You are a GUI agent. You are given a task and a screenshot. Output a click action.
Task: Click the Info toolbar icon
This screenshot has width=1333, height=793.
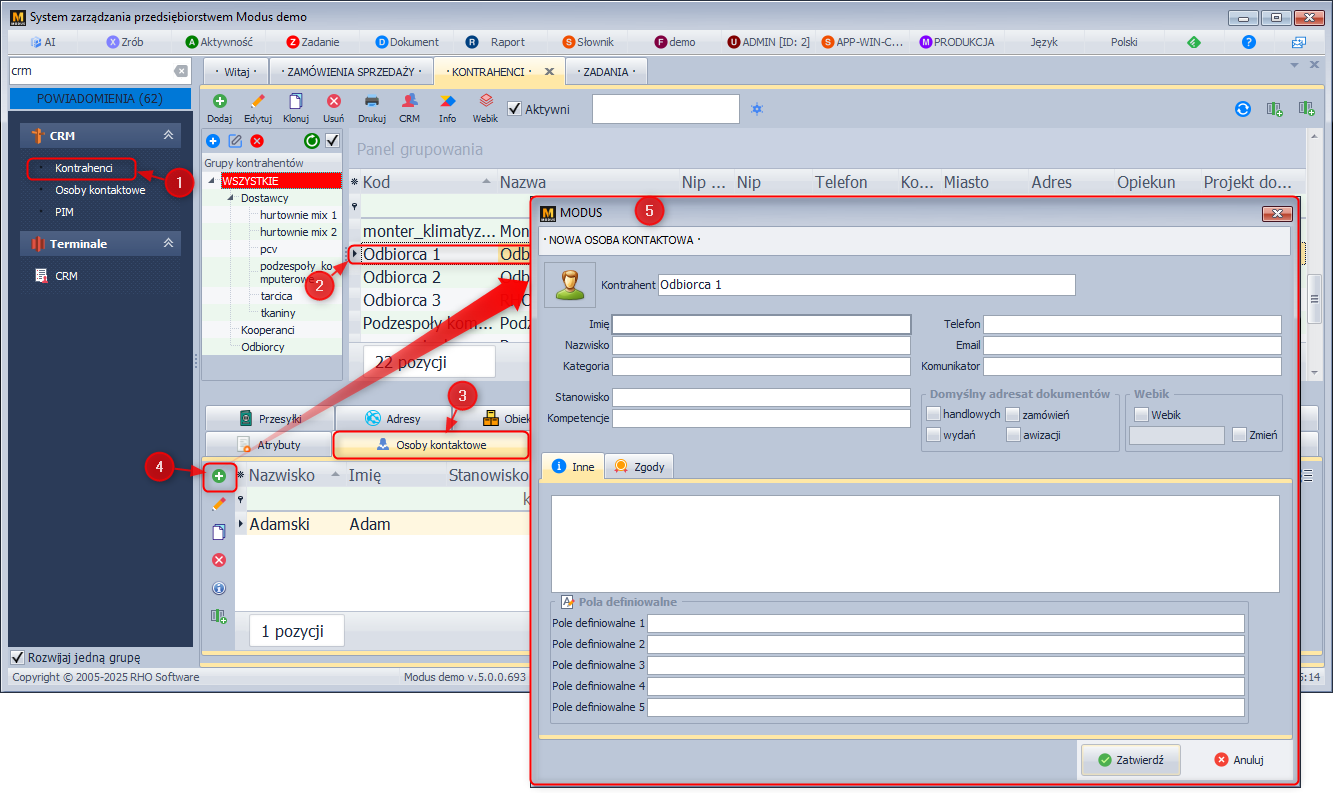point(447,102)
